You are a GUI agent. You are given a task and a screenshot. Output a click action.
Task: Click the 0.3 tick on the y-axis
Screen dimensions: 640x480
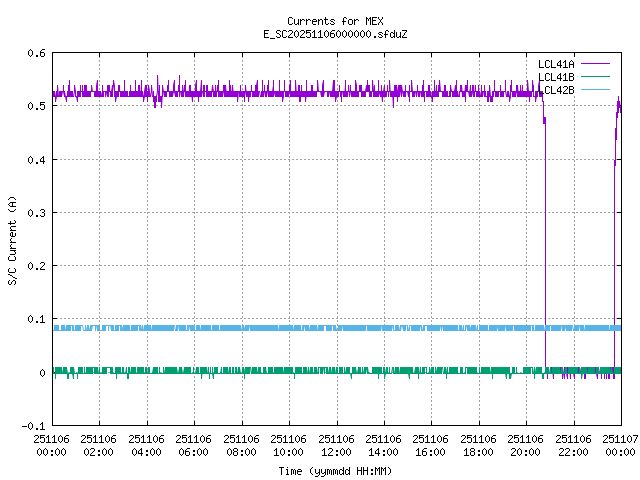[x=35, y=213]
